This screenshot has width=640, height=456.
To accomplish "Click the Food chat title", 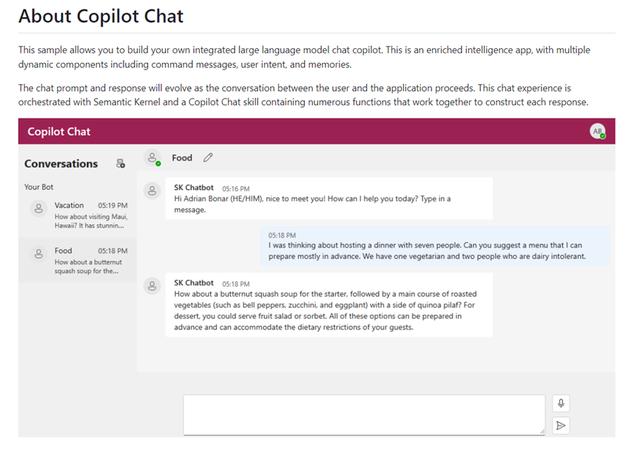I will coord(182,157).
